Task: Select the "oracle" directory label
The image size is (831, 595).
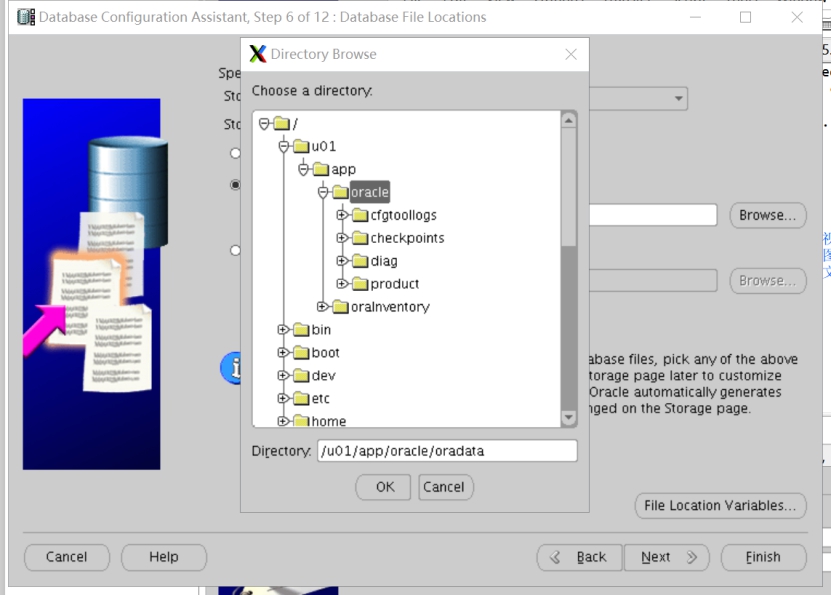Action: (x=369, y=192)
